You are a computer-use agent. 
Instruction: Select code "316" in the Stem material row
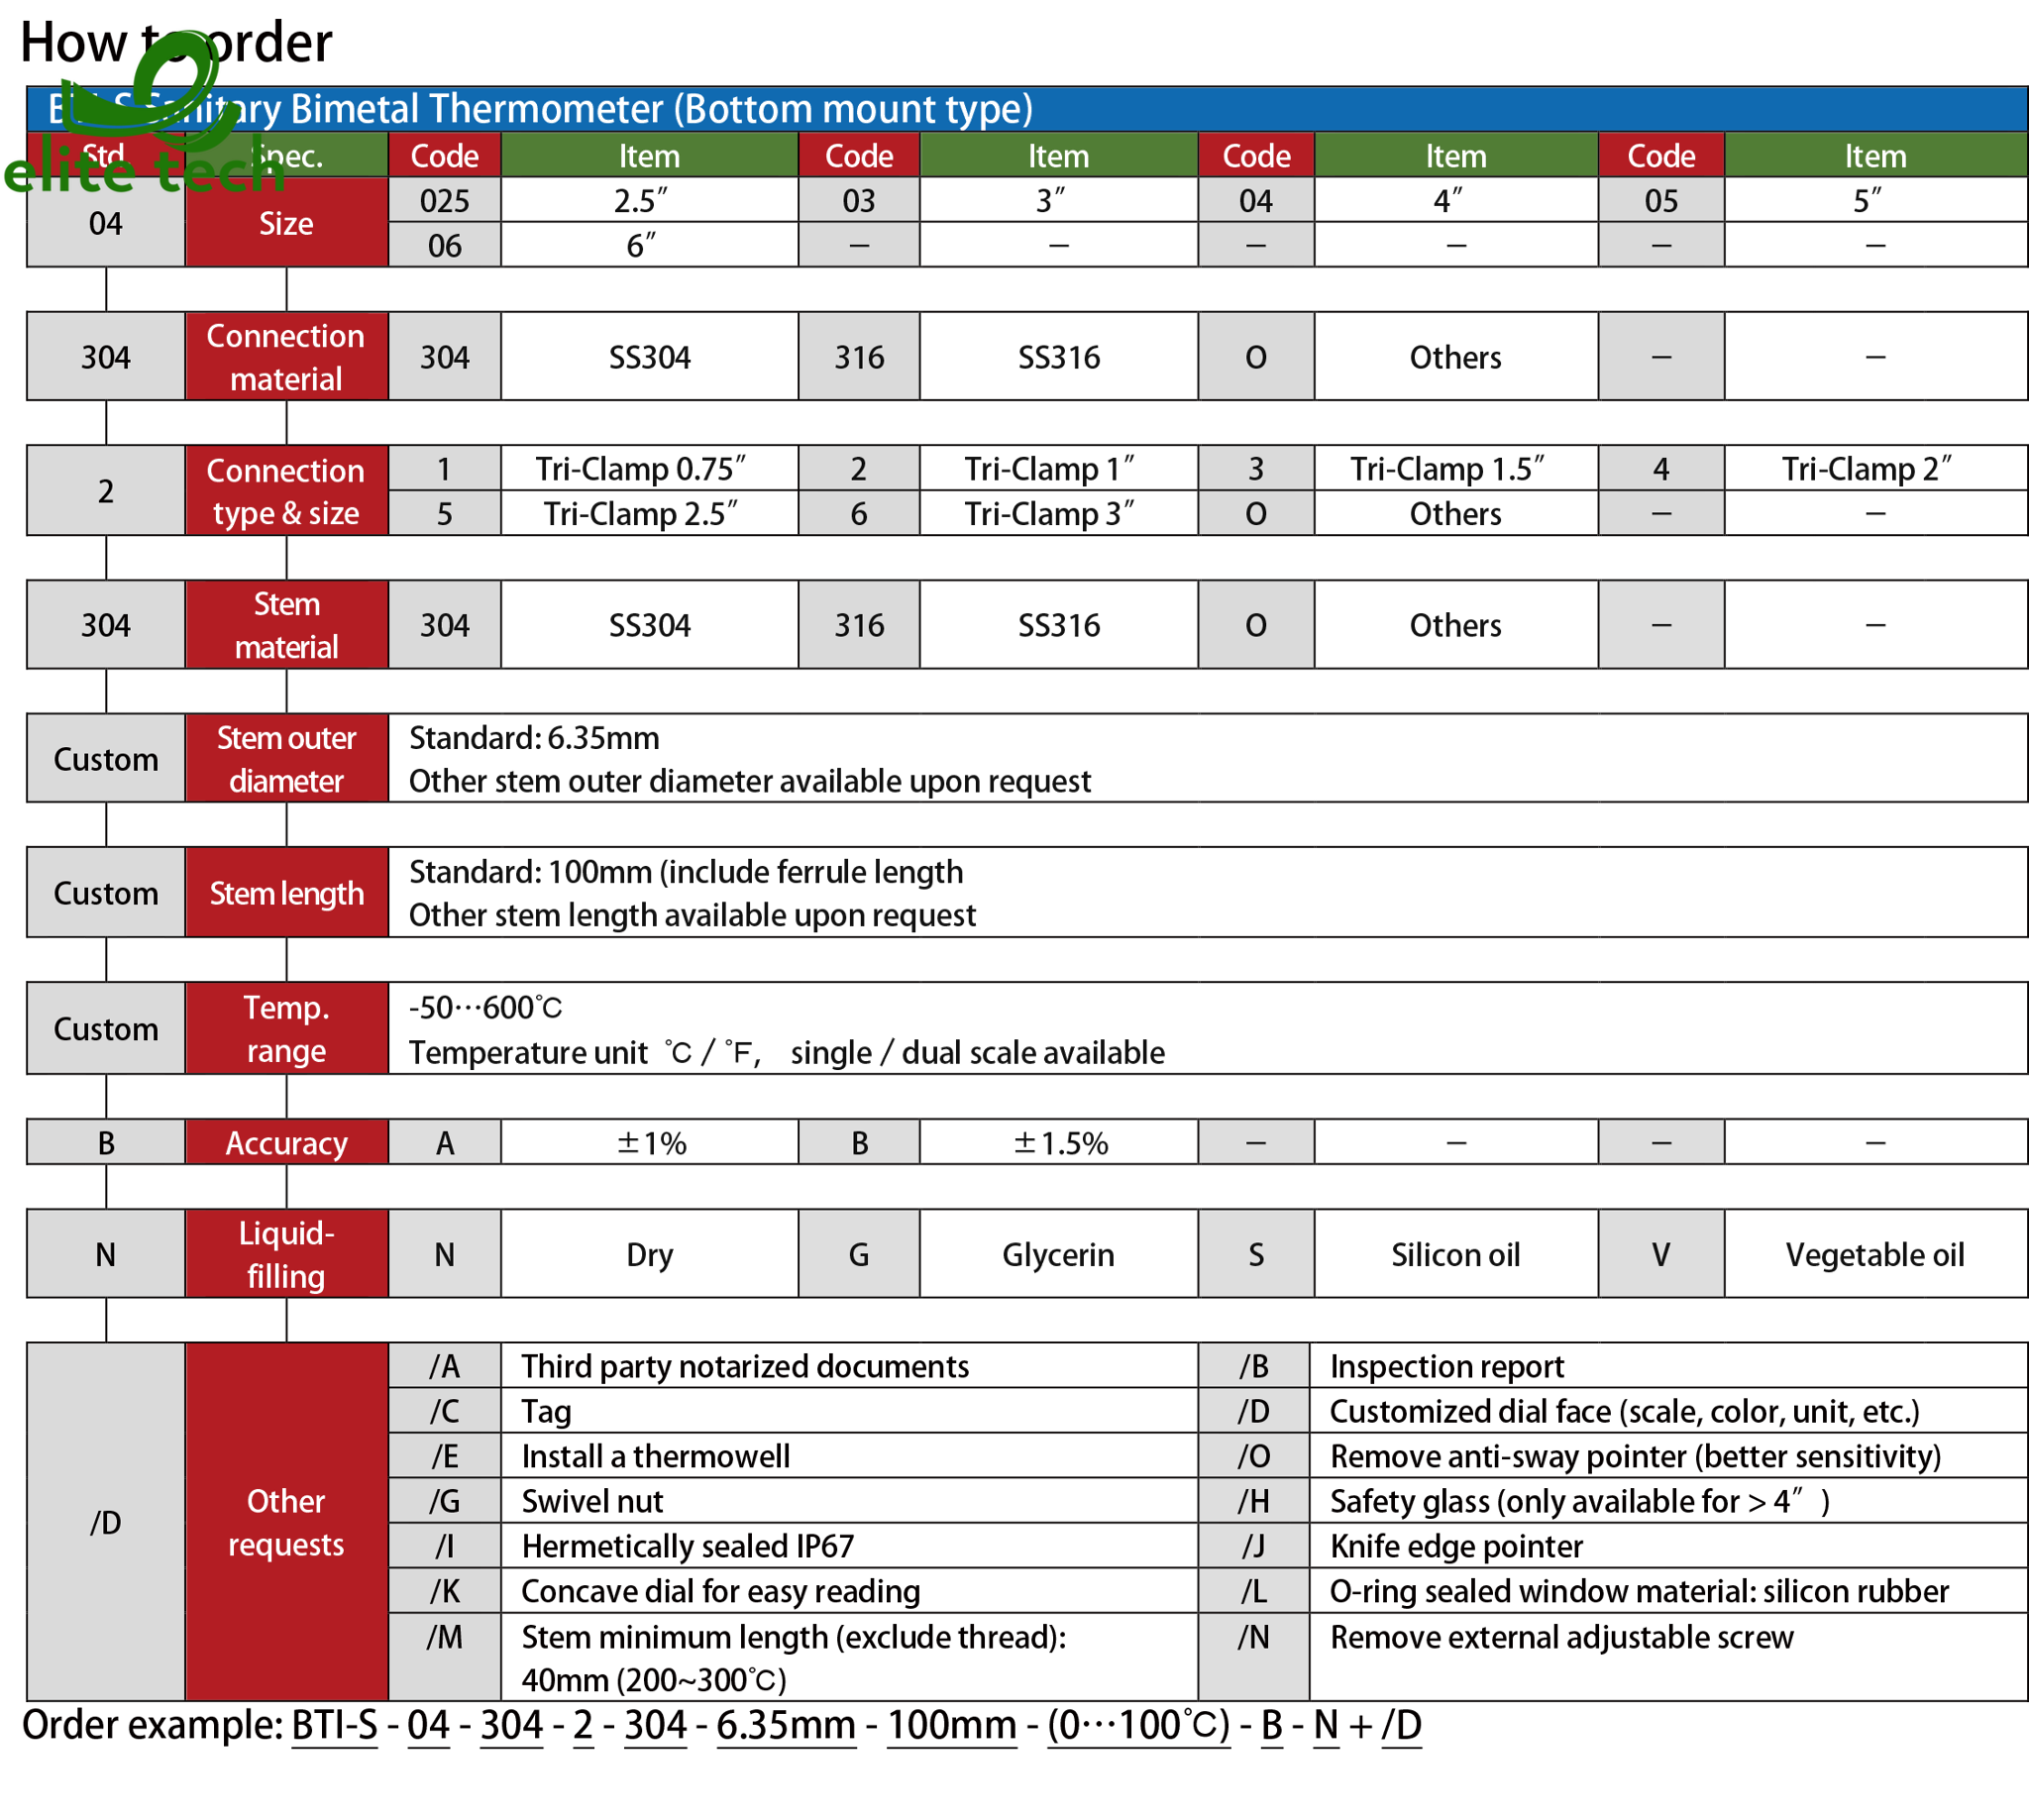tap(858, 625)
